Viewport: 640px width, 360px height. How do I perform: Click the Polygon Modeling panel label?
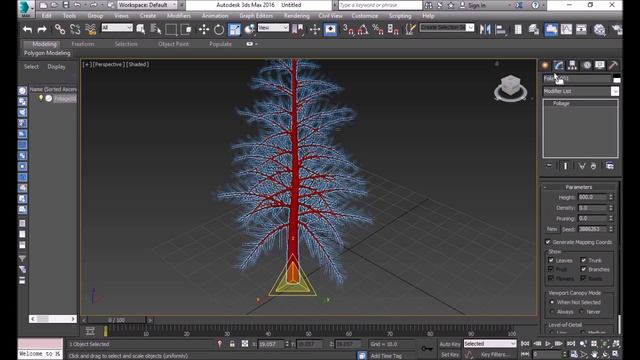click(47, 53)
